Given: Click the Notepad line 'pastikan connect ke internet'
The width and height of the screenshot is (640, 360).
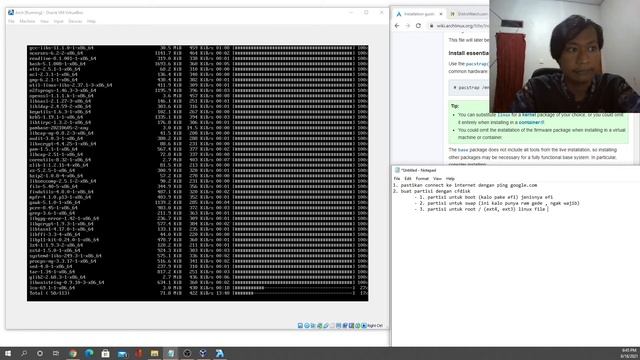Looking at the screenshot, I should click(465, 185).
